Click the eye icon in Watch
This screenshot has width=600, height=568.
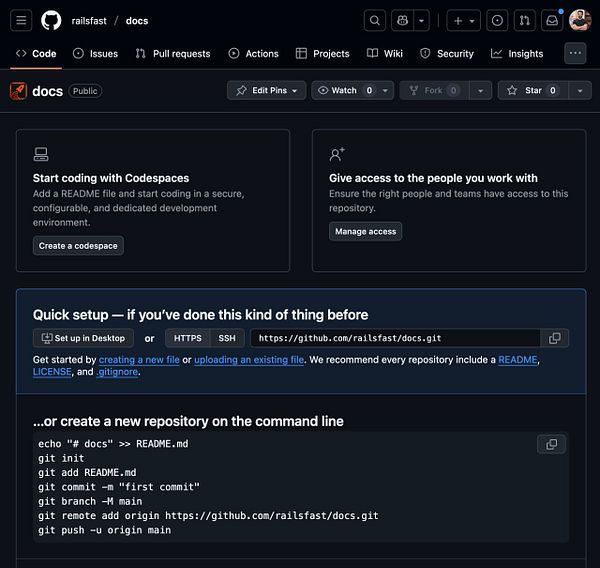click(323, 90)
